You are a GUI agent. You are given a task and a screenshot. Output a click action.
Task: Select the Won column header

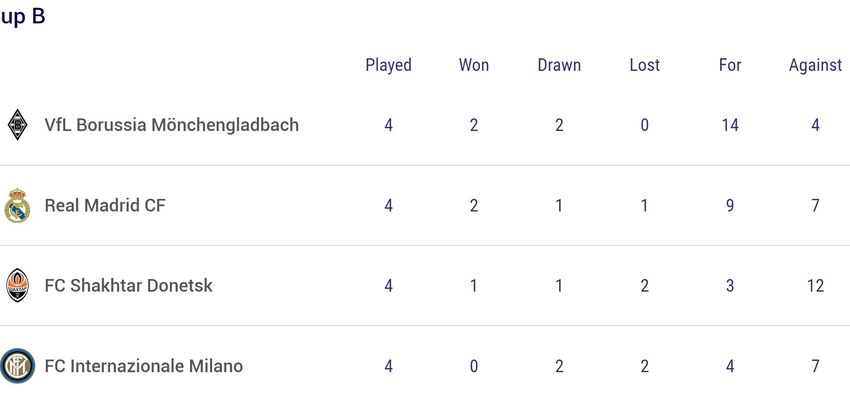[x=474, y=65]
